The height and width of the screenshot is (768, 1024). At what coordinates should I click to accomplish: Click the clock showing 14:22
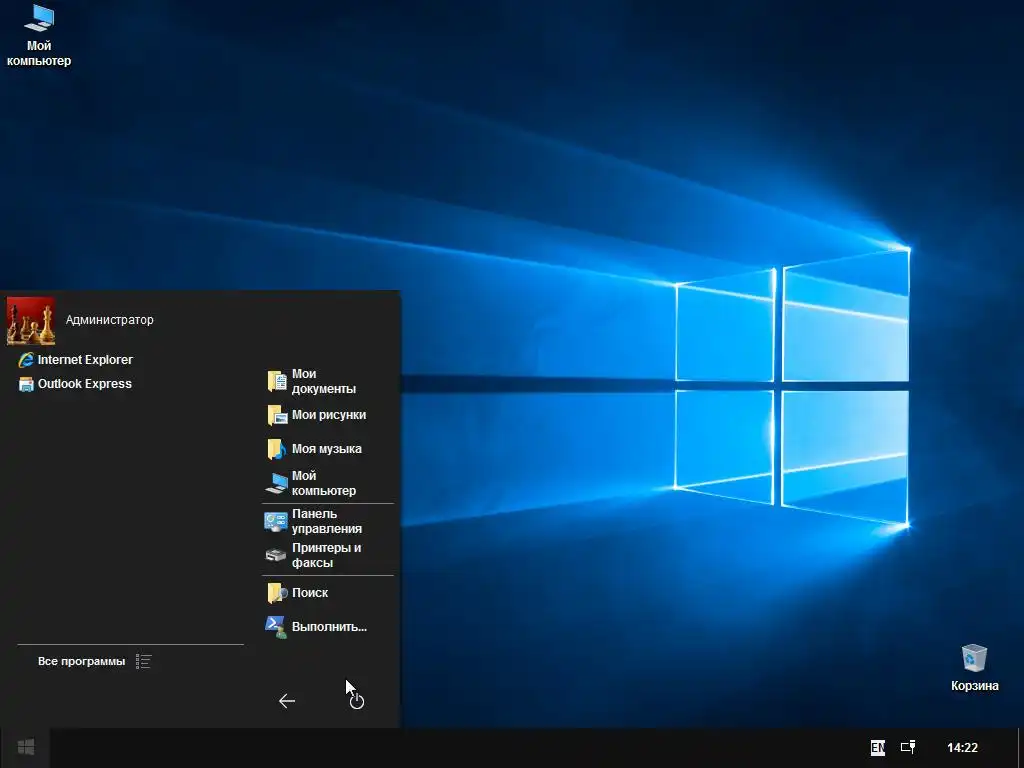point(963,748)
